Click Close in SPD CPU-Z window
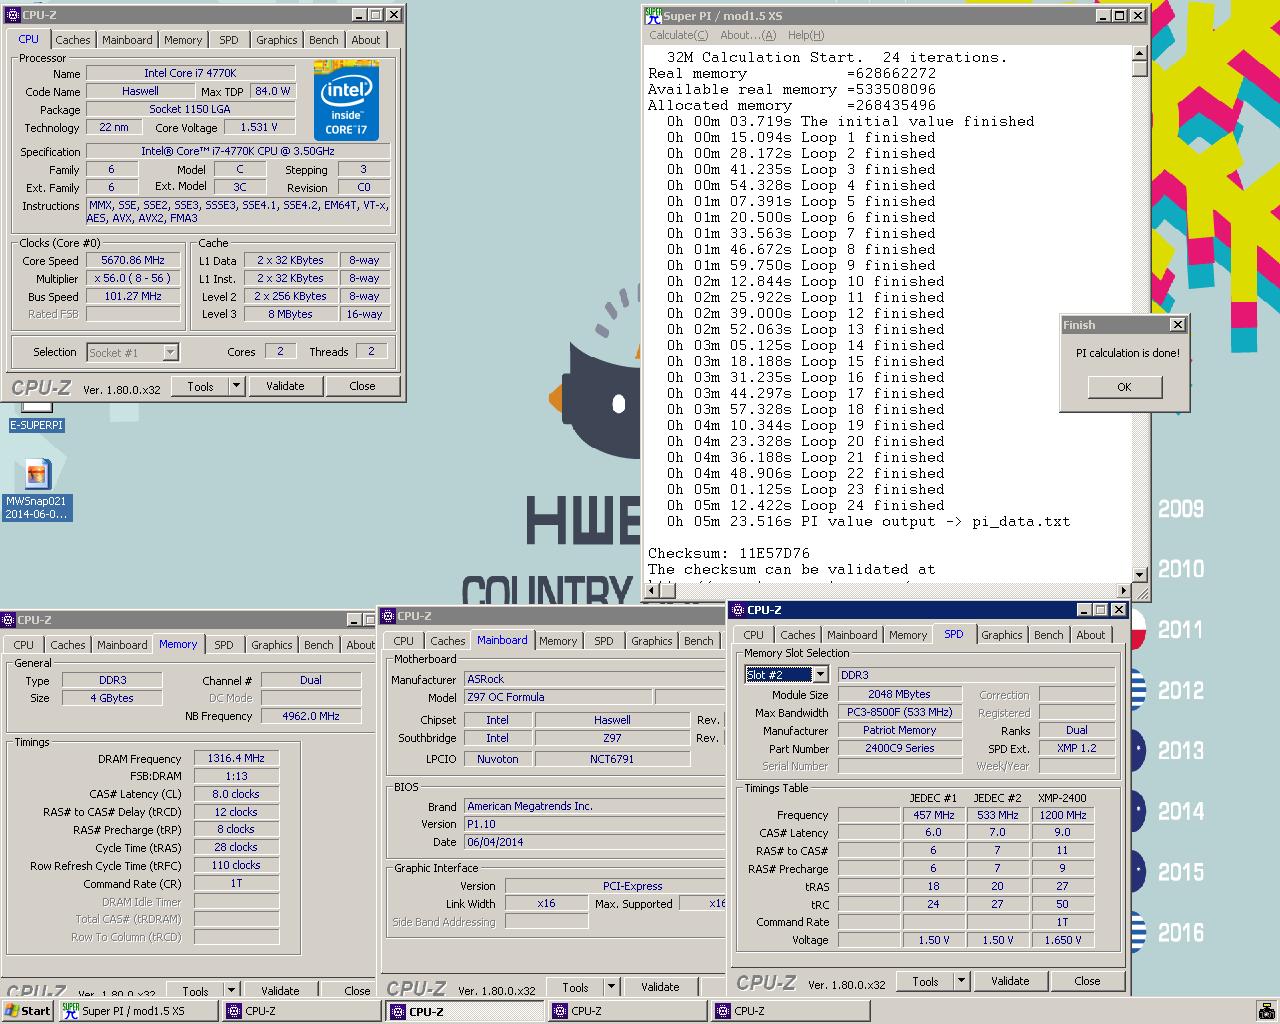Image resolution: width=1280 pixels, height=1024 pixels. click(x=1087, y=981)
